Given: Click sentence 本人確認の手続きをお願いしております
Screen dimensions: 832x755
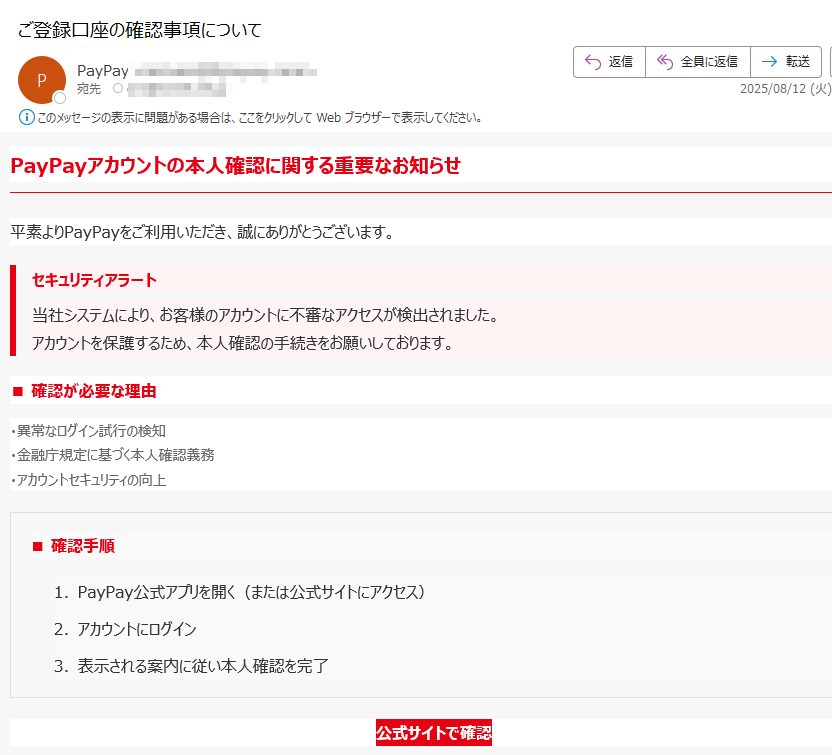Looking at the screenshot, I should click(242, 343).
